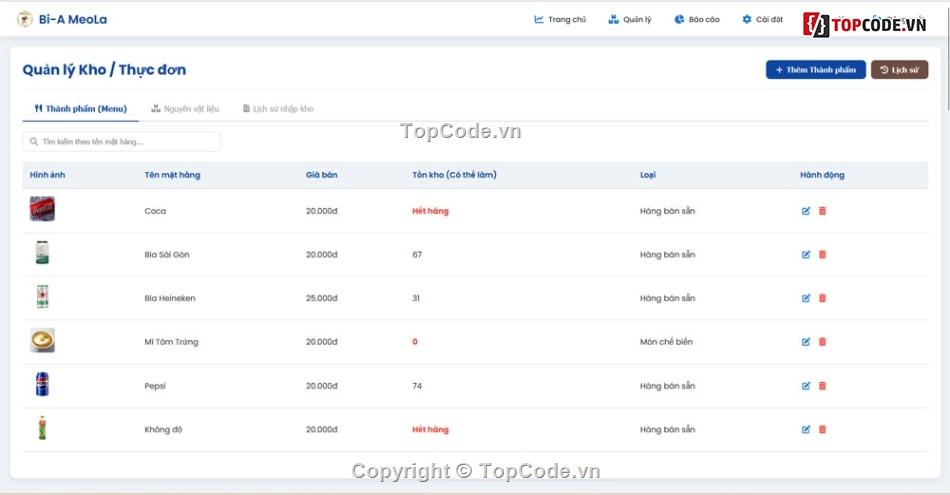Image resolution: width=950 pixels, height=495 pixels.
Task: Edit the Mì Tôm Trứng item
Action: coord(806,342)
